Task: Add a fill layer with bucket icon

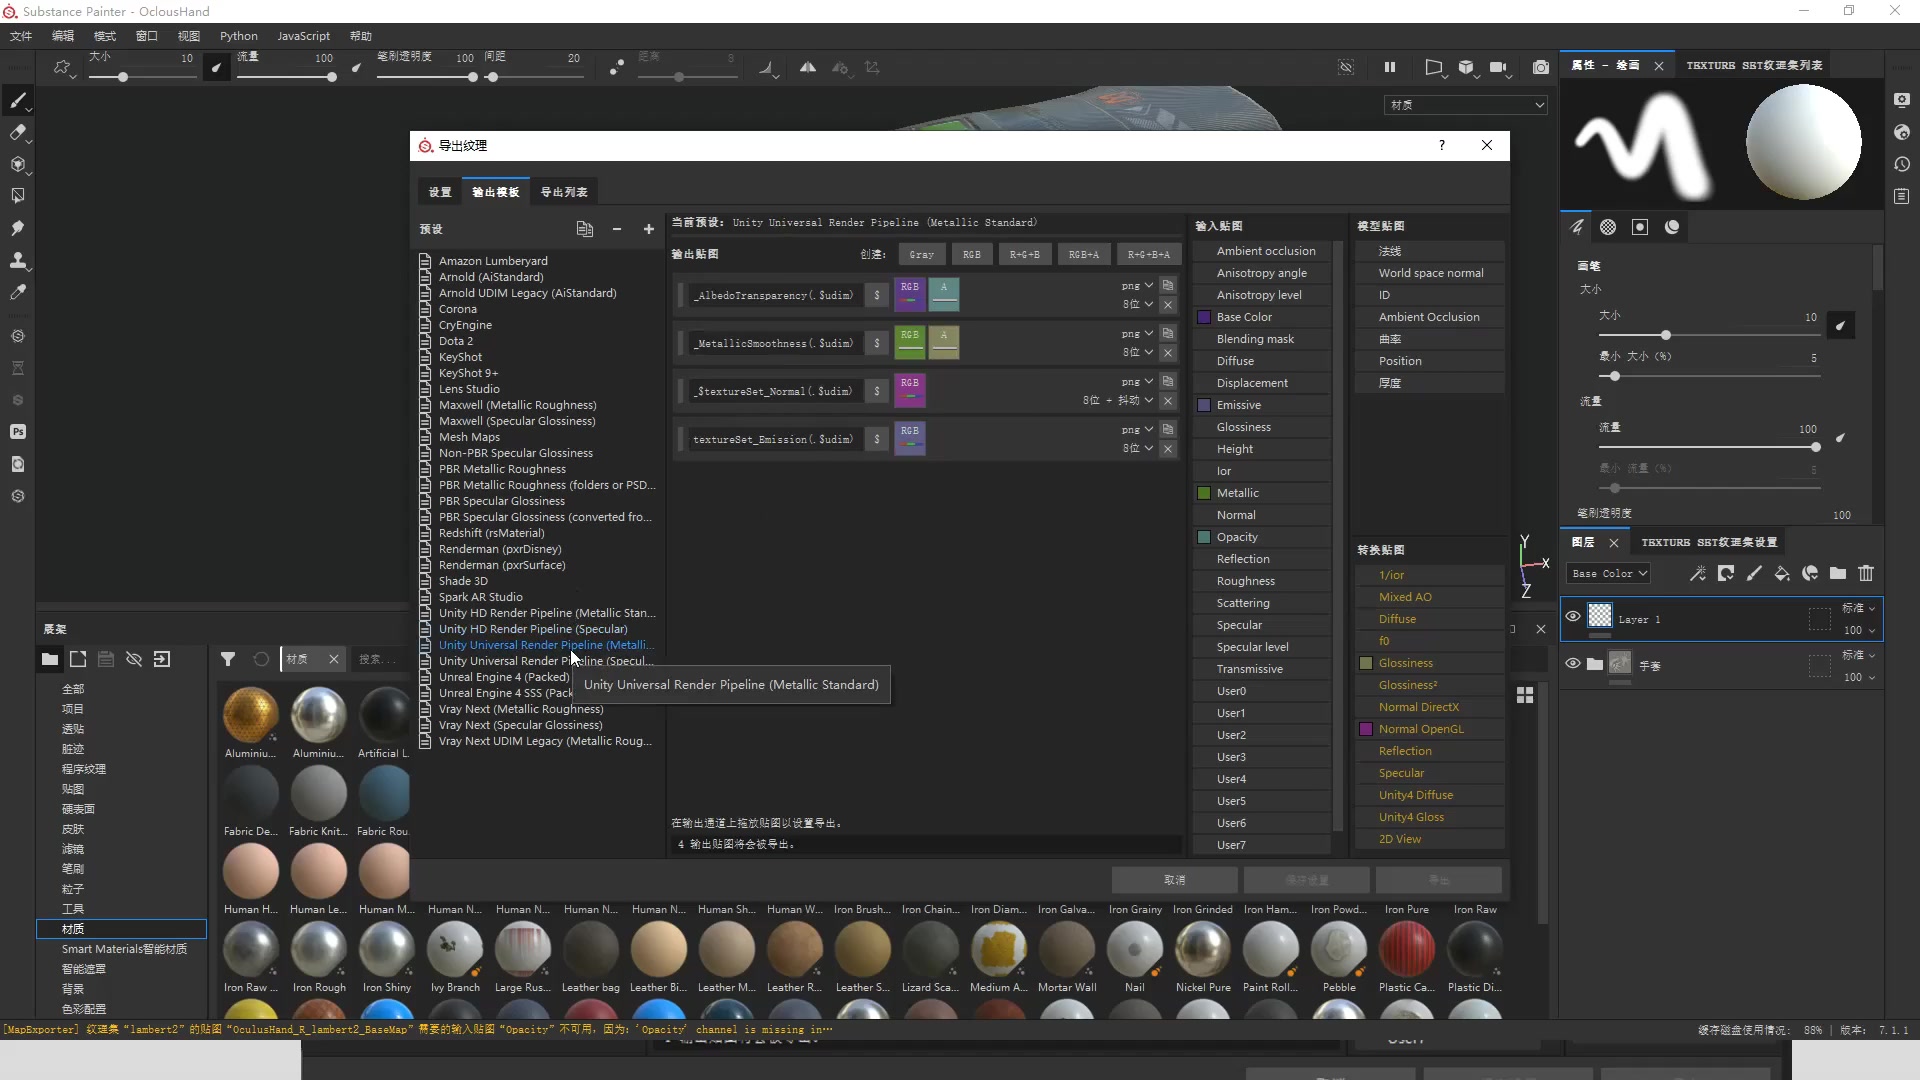Action: (1782, 573)
